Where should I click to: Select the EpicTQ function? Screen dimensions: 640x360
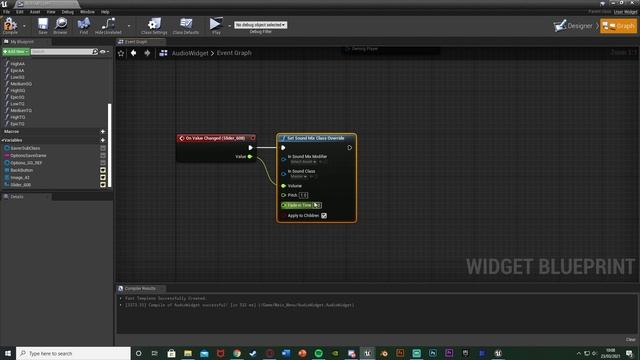tap(17, 124)
